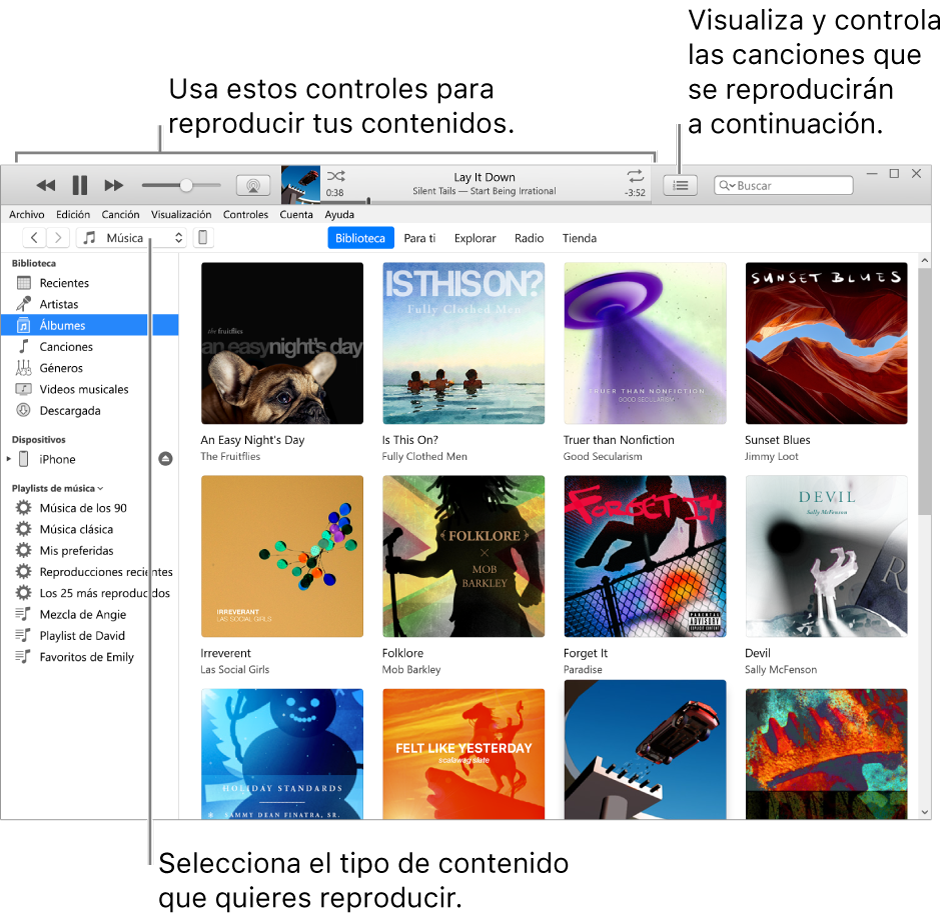Open Mis preferidas smart playlist

(x=89, y=550)
